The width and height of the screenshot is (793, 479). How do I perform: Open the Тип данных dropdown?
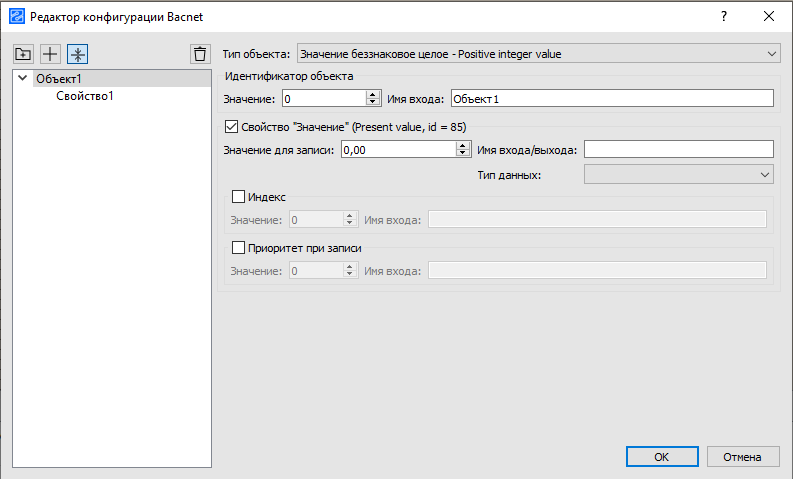[x=679, y=175]
